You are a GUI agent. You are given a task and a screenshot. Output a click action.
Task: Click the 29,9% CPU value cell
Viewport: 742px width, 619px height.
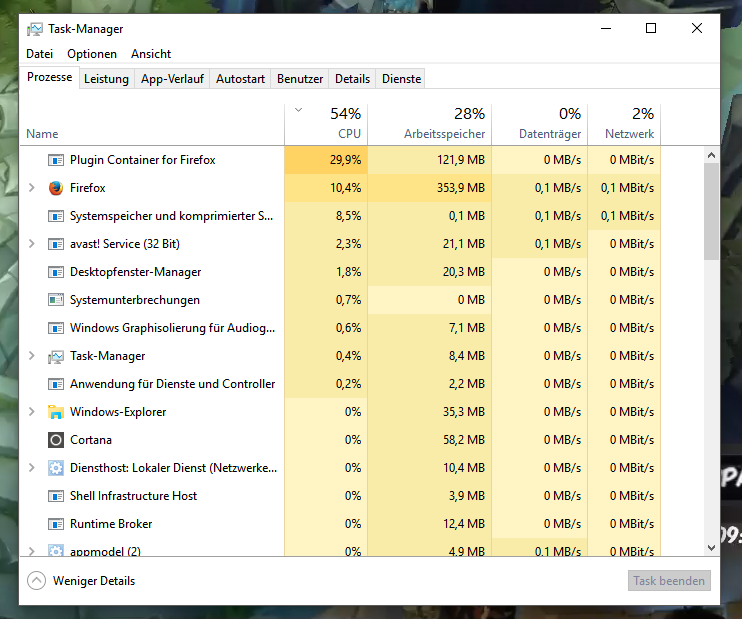[326, 160]
